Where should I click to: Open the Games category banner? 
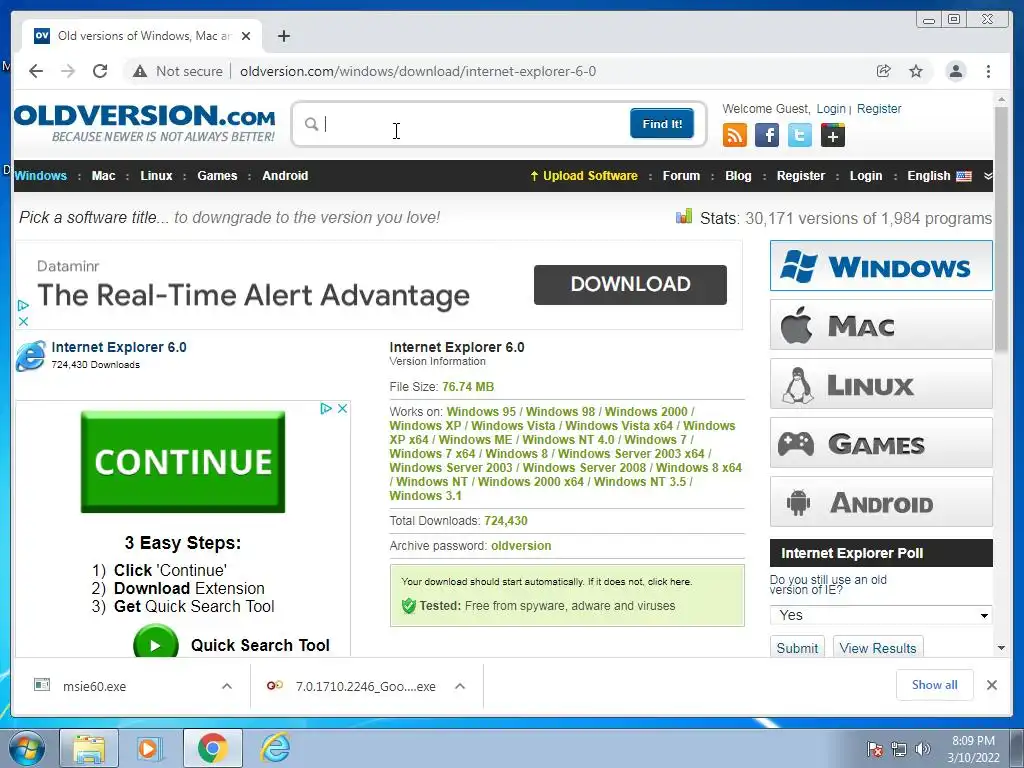point(881,443)
